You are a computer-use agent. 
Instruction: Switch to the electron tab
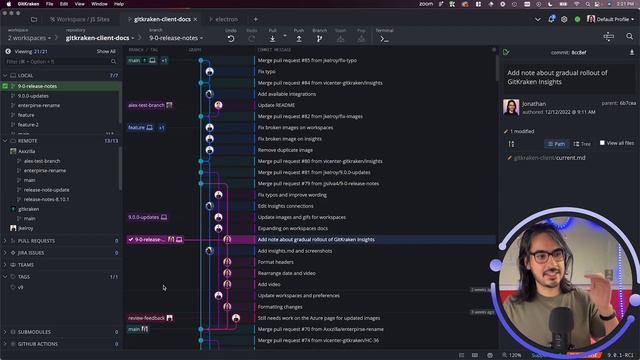(x=224, y=19)
